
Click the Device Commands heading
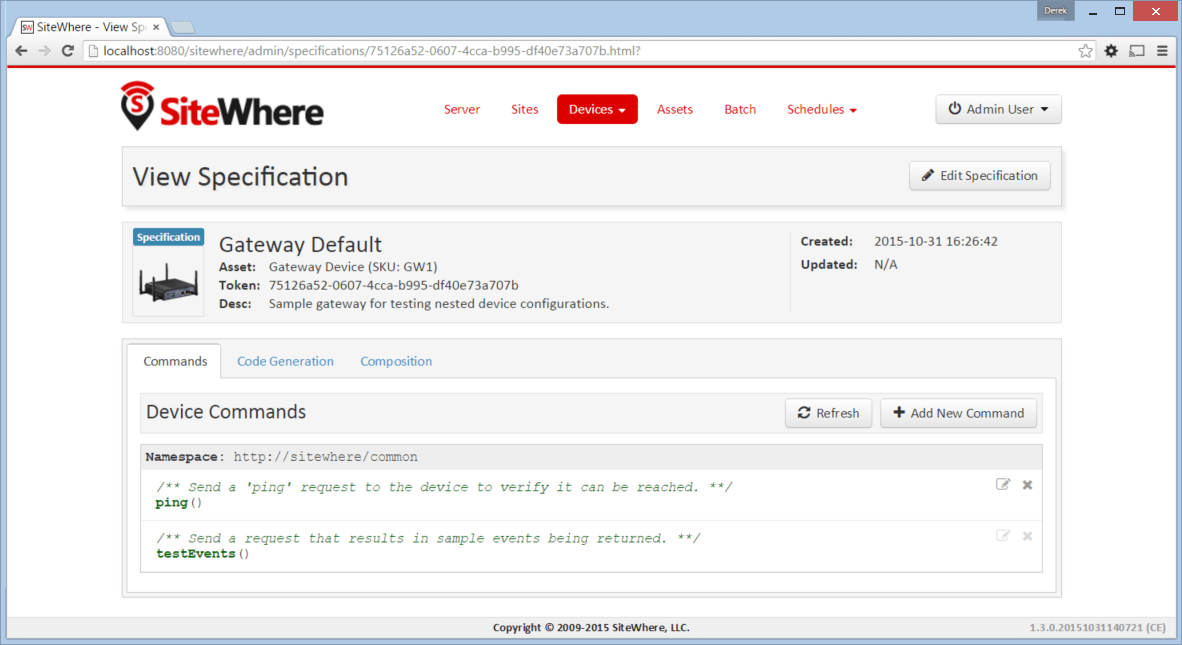[x=226, y=411]
